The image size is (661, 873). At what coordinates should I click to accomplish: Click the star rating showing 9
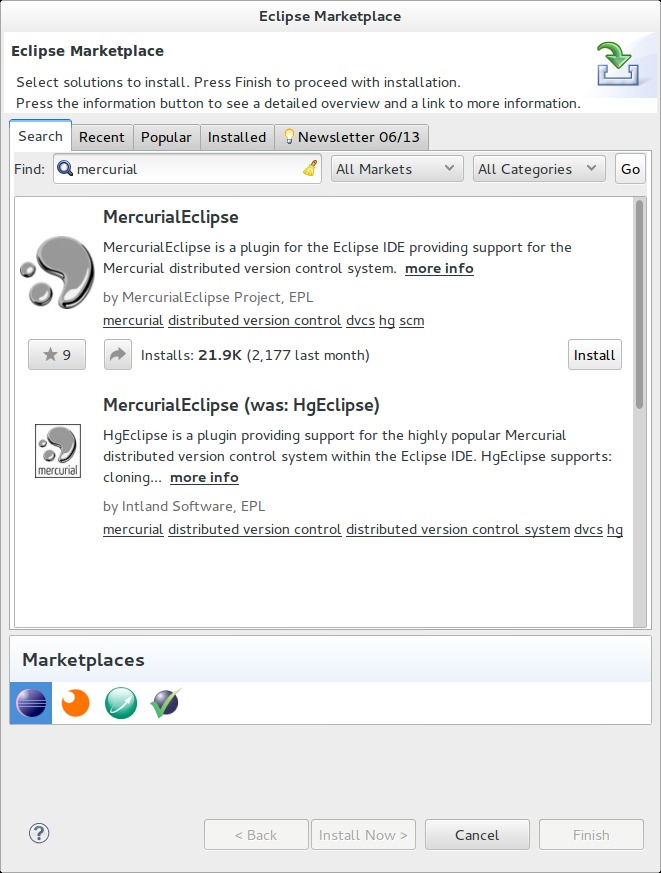pyautogui.click(x=56, y=354)
